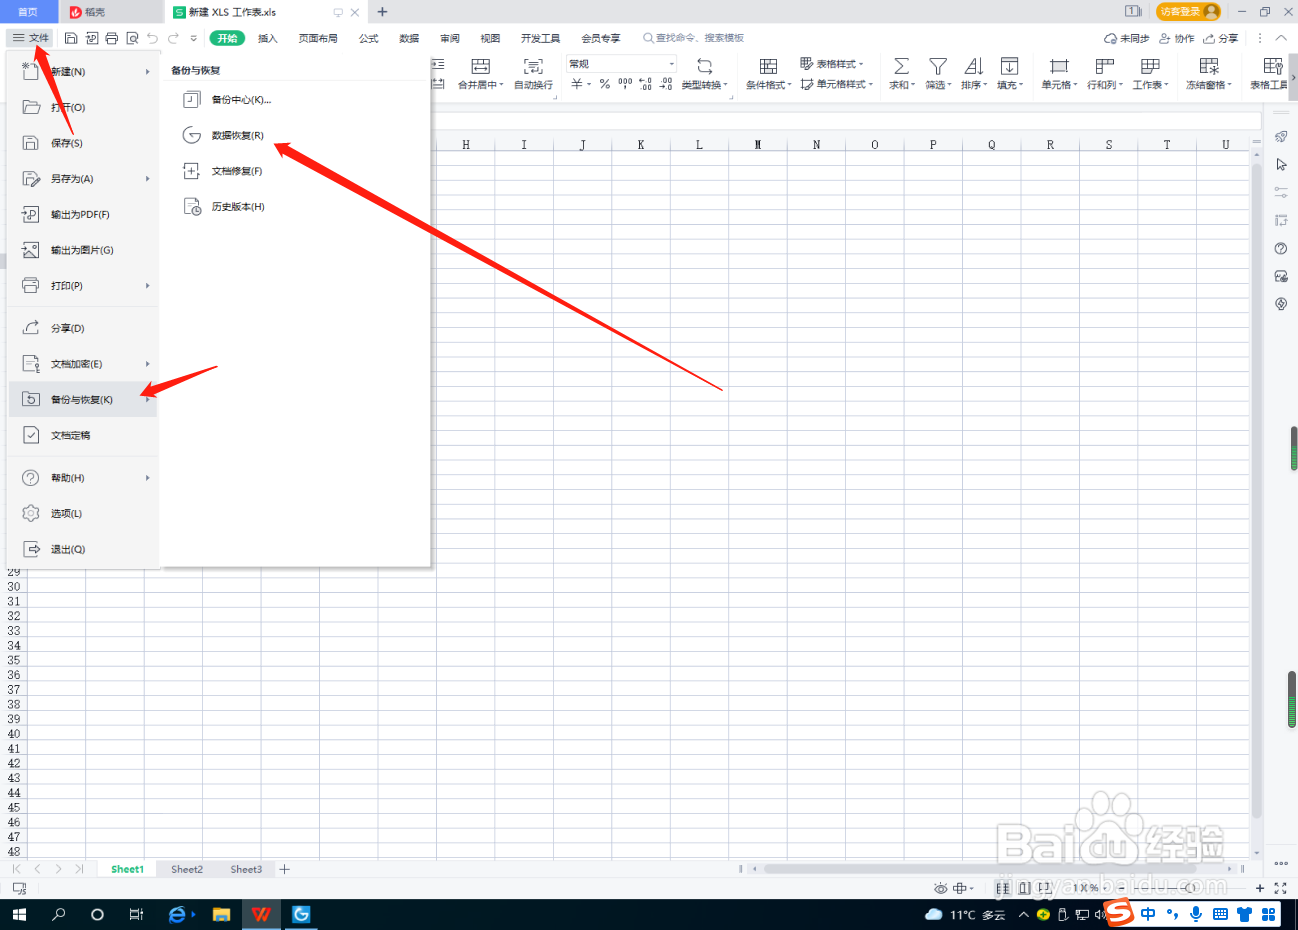The height and width of the screenshot is (930, 1298).
Task: Open Page Layout (页面布局) ribbon tab
Action: [x=318, y=38]
